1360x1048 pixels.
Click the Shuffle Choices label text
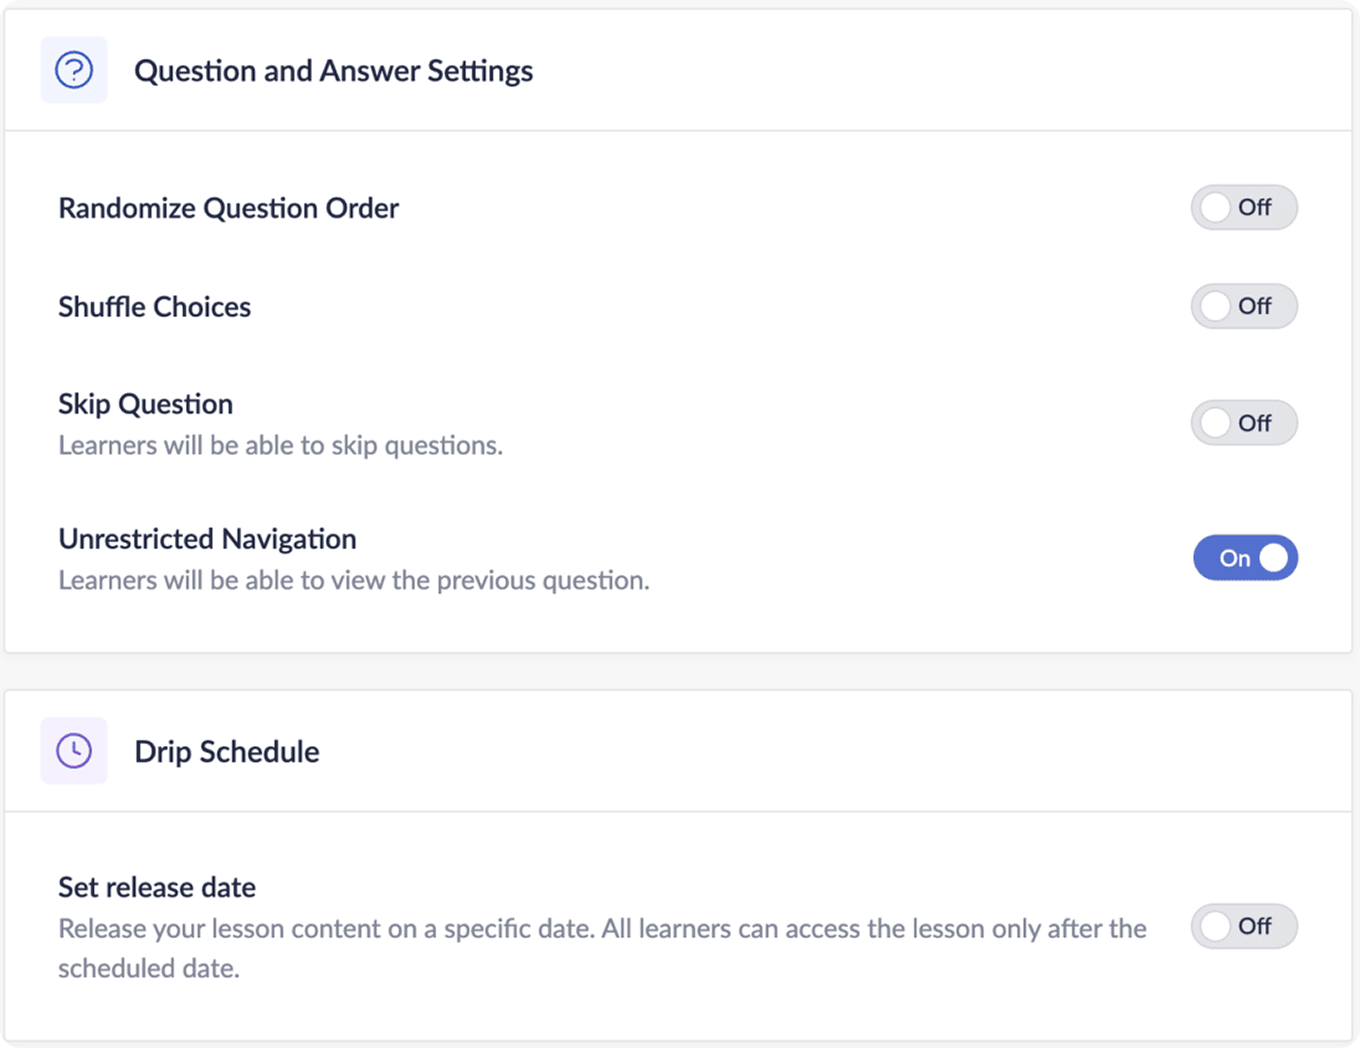pyautogui.click(x=154, y=307)
